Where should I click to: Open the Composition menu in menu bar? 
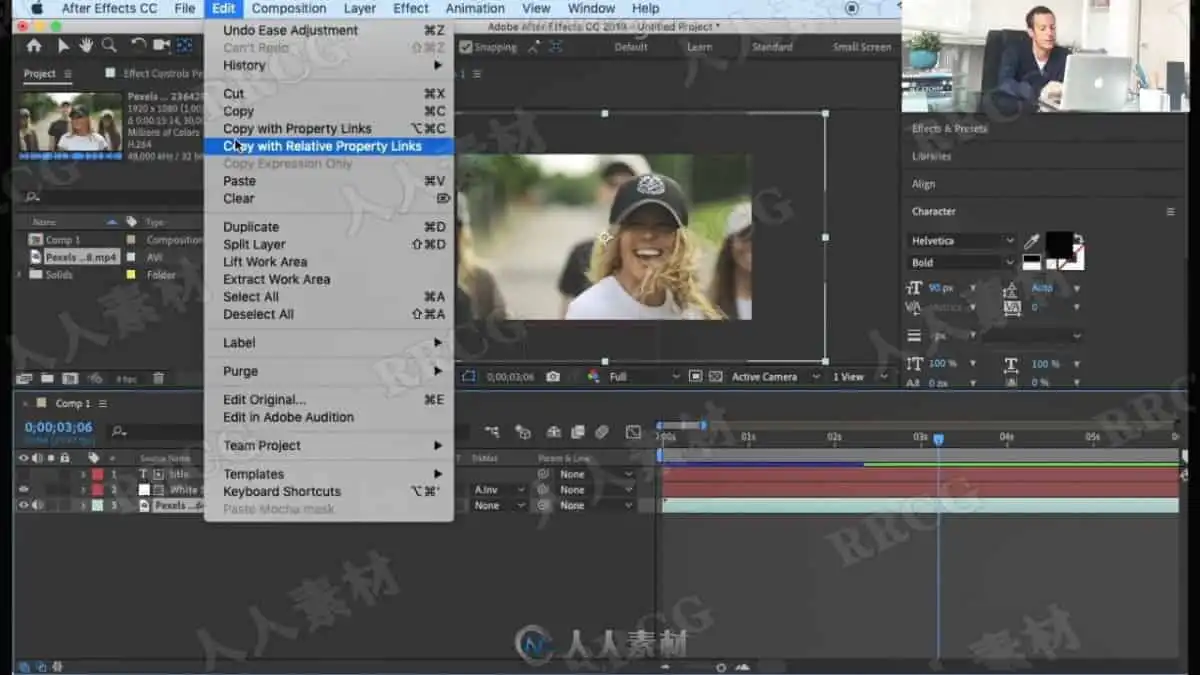pyautogui.click(x=288, y=8)
